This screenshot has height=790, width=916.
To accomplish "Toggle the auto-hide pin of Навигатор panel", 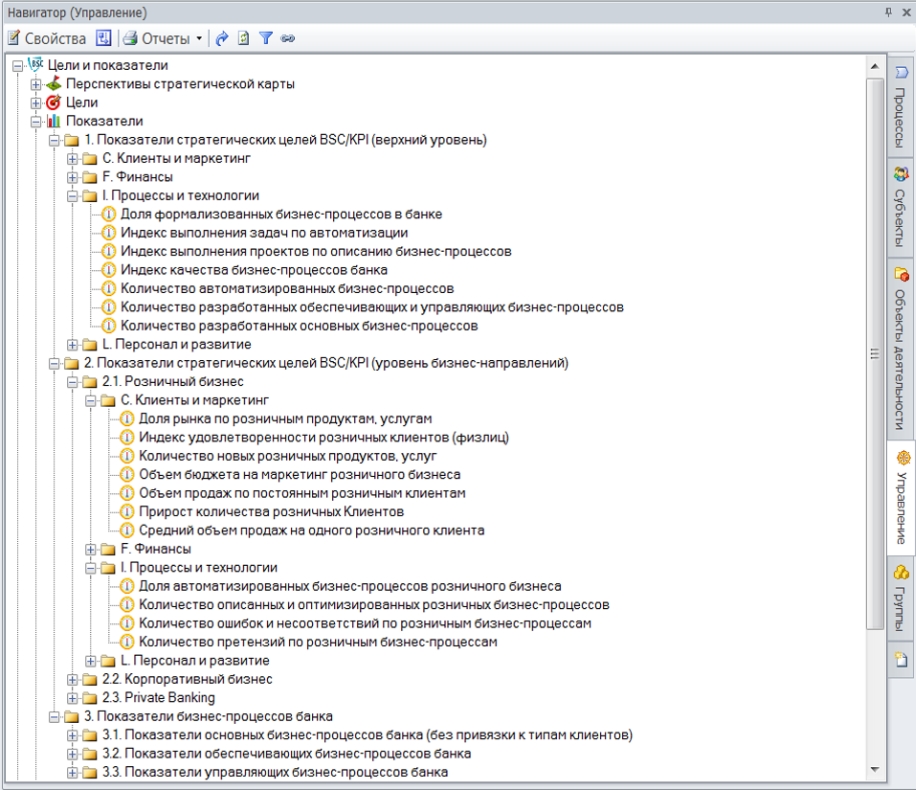I will point(887,12).
